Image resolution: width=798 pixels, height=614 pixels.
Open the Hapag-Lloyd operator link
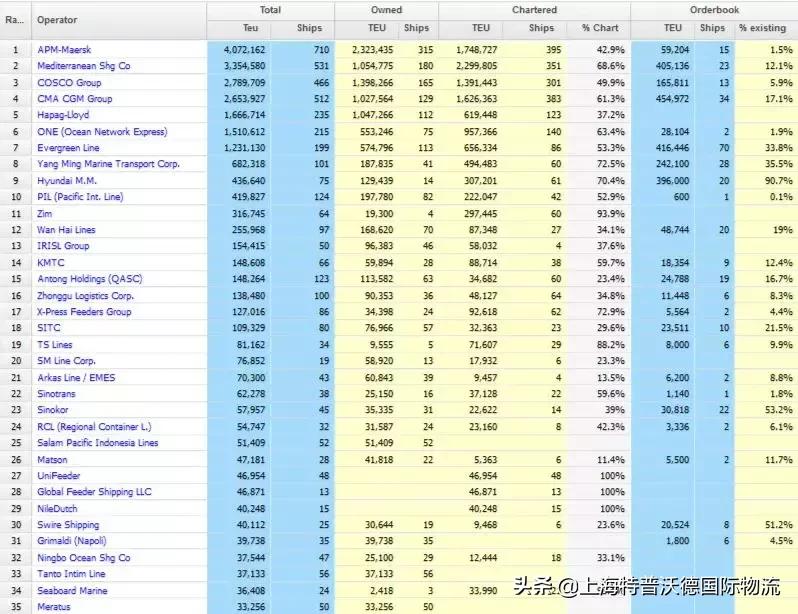point(63,115)
